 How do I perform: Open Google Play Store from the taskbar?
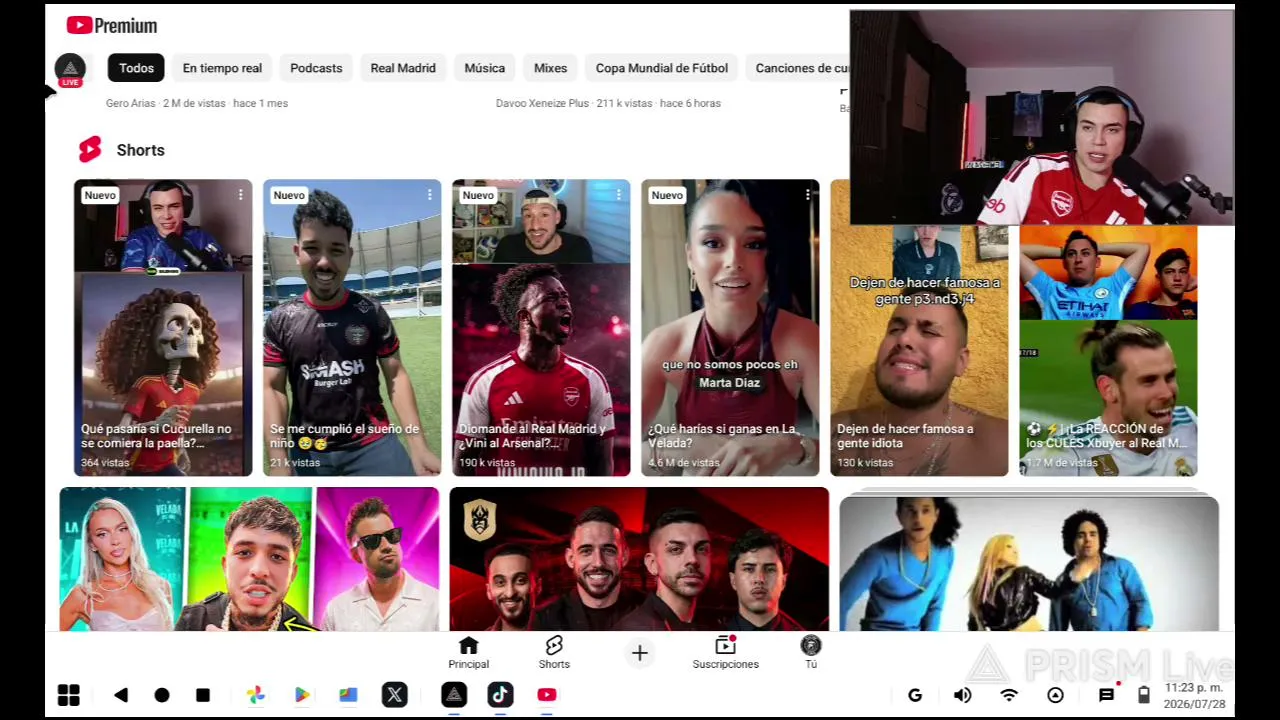[x=302, y=695]
